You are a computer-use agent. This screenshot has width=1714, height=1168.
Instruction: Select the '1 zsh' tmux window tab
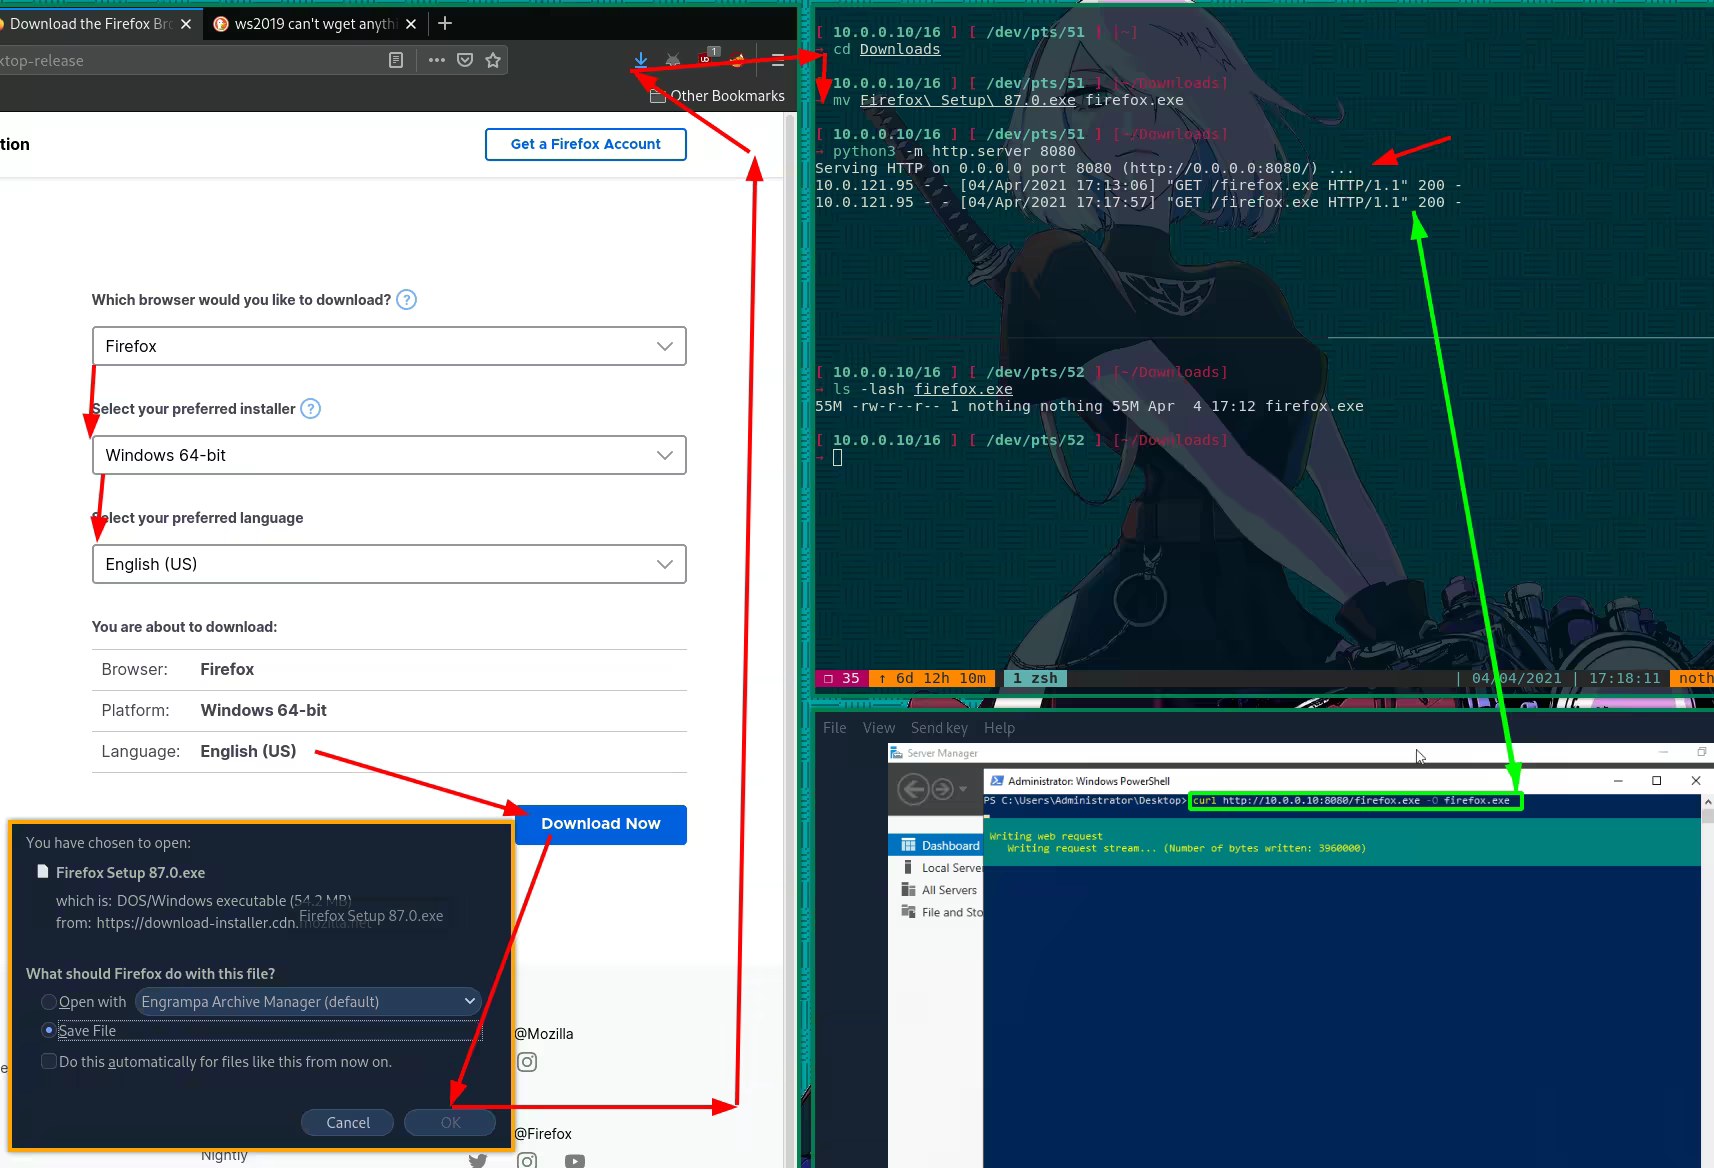(1035, 678)
